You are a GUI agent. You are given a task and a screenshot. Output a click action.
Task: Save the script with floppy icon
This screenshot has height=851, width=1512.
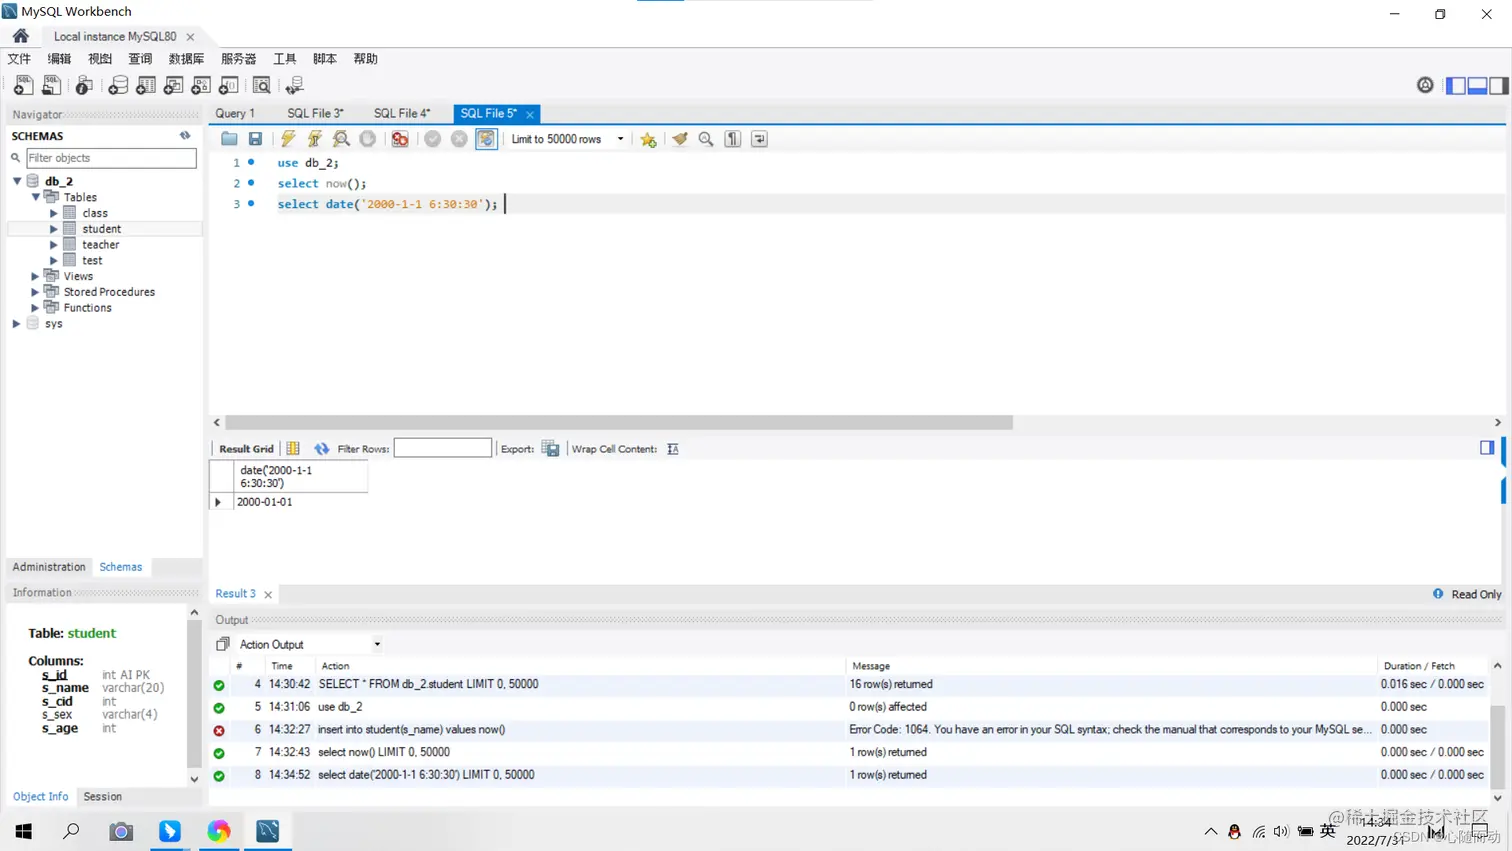[256, 139]
